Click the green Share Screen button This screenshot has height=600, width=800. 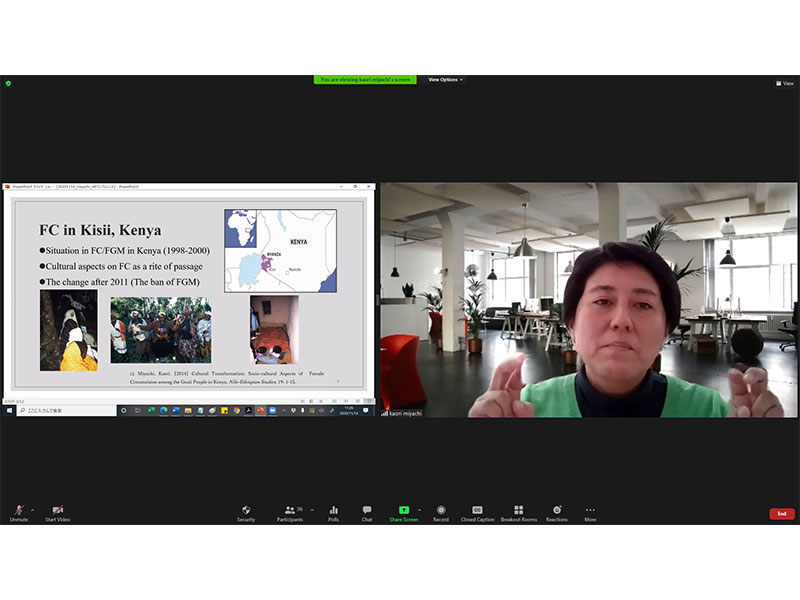point(404,512)
